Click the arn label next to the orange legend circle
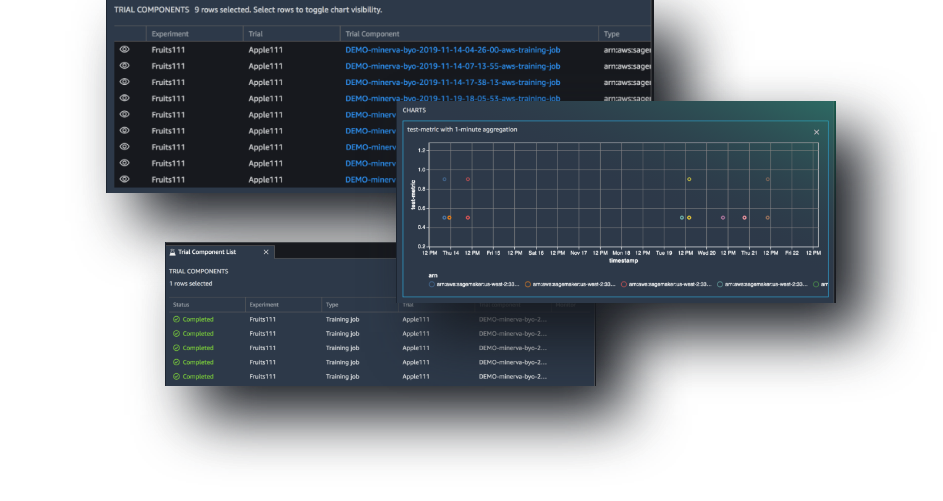This screenshot has width=943, height=501. pos(574,284)
